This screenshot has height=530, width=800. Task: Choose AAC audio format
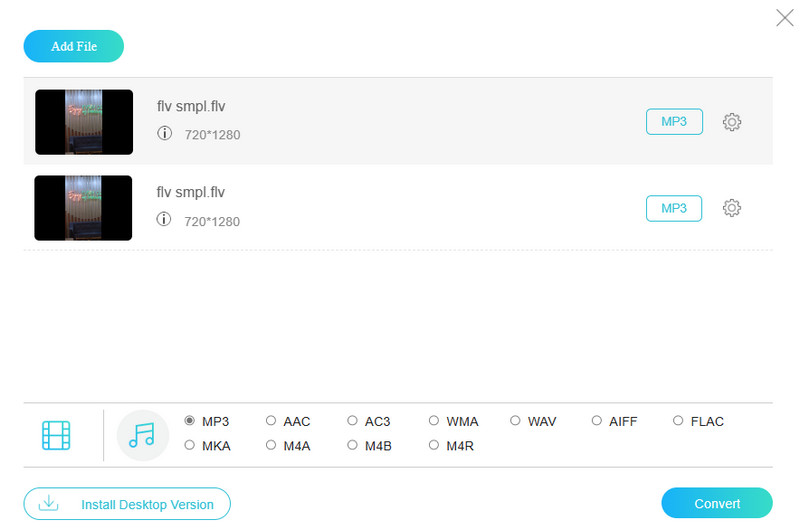271,421
